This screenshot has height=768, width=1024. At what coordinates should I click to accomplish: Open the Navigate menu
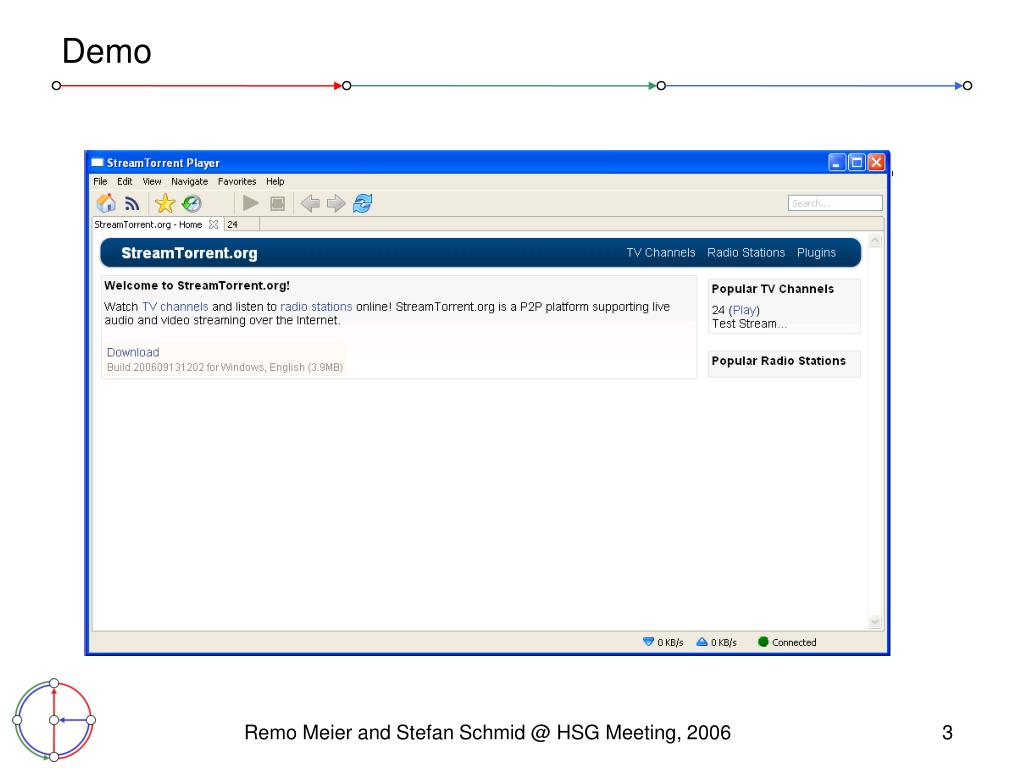coord(189,182)
